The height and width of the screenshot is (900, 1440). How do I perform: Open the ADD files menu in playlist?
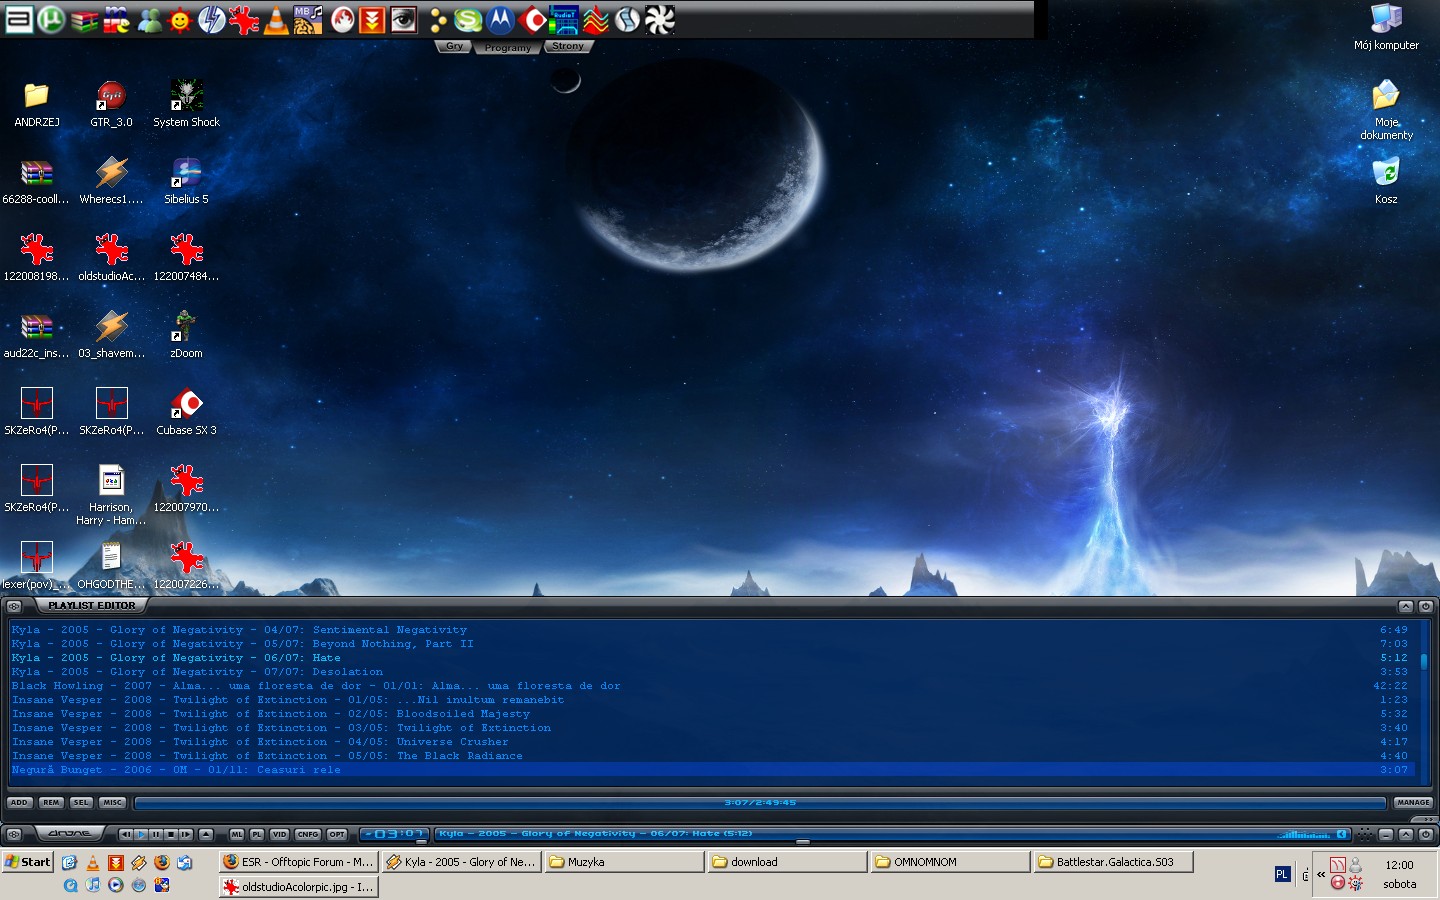coord(19,802)
